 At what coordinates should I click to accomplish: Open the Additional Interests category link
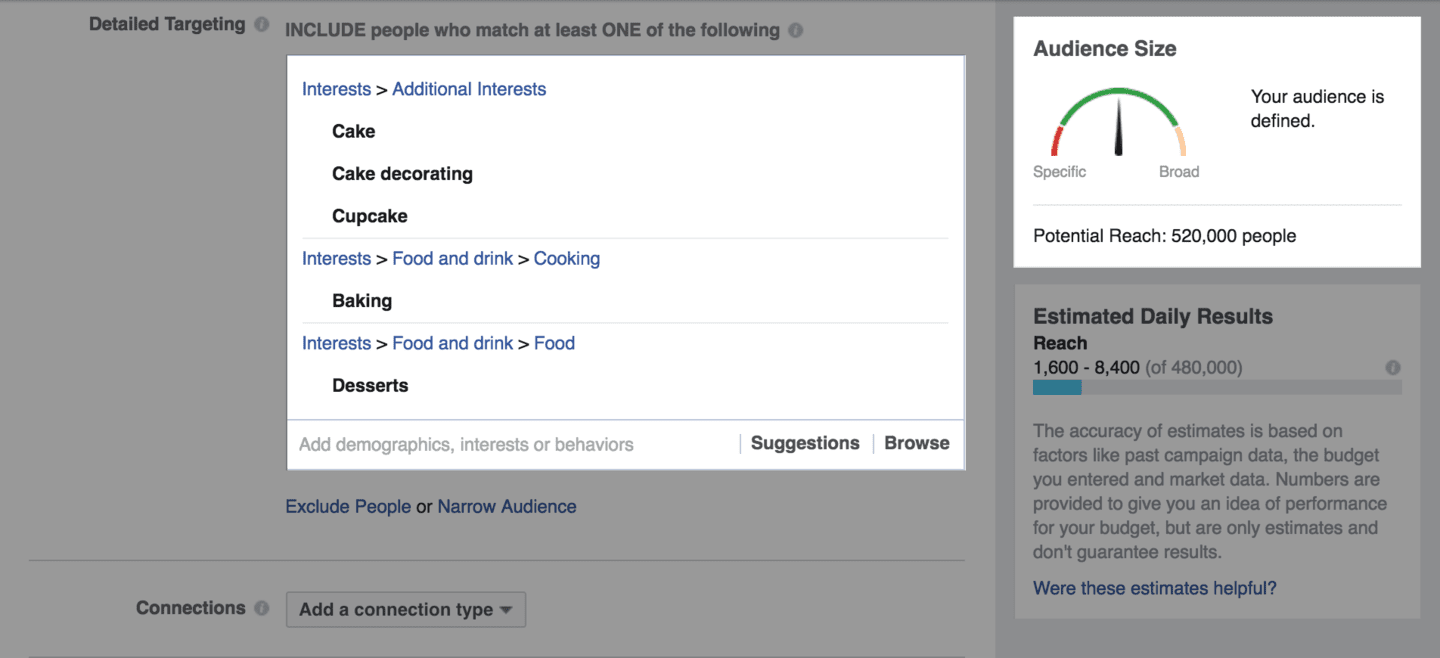[469, 89]
